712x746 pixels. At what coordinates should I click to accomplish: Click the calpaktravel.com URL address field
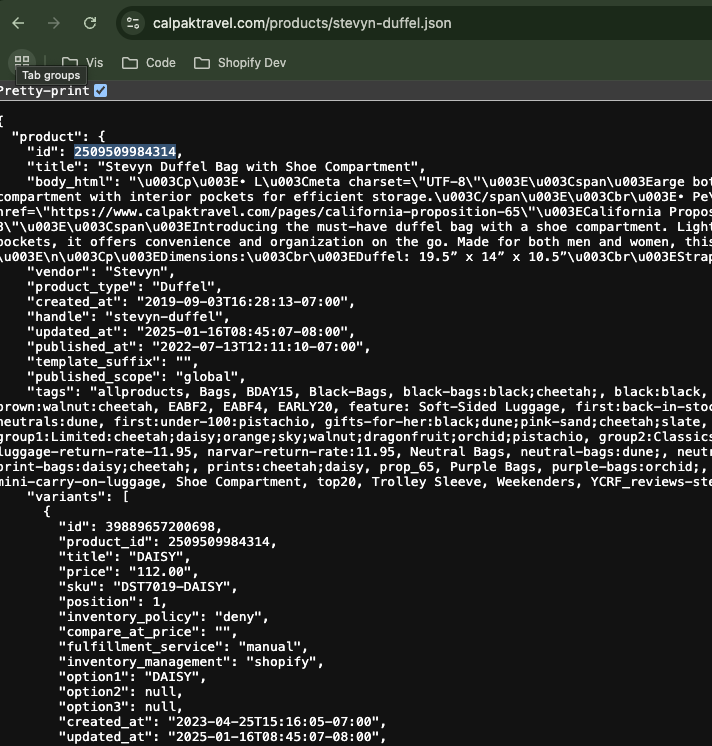click(x=300, y=23)
